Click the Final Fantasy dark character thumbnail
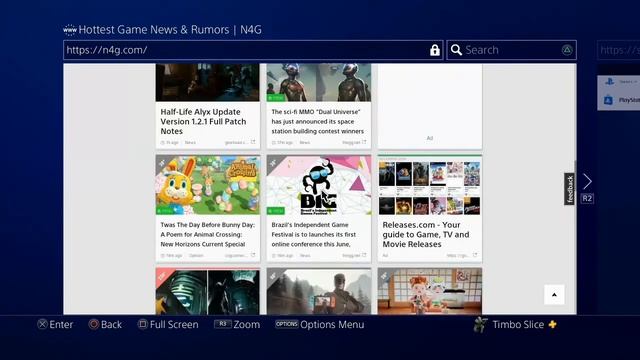Screen dimensions: 640x360 tap(208, 291)
